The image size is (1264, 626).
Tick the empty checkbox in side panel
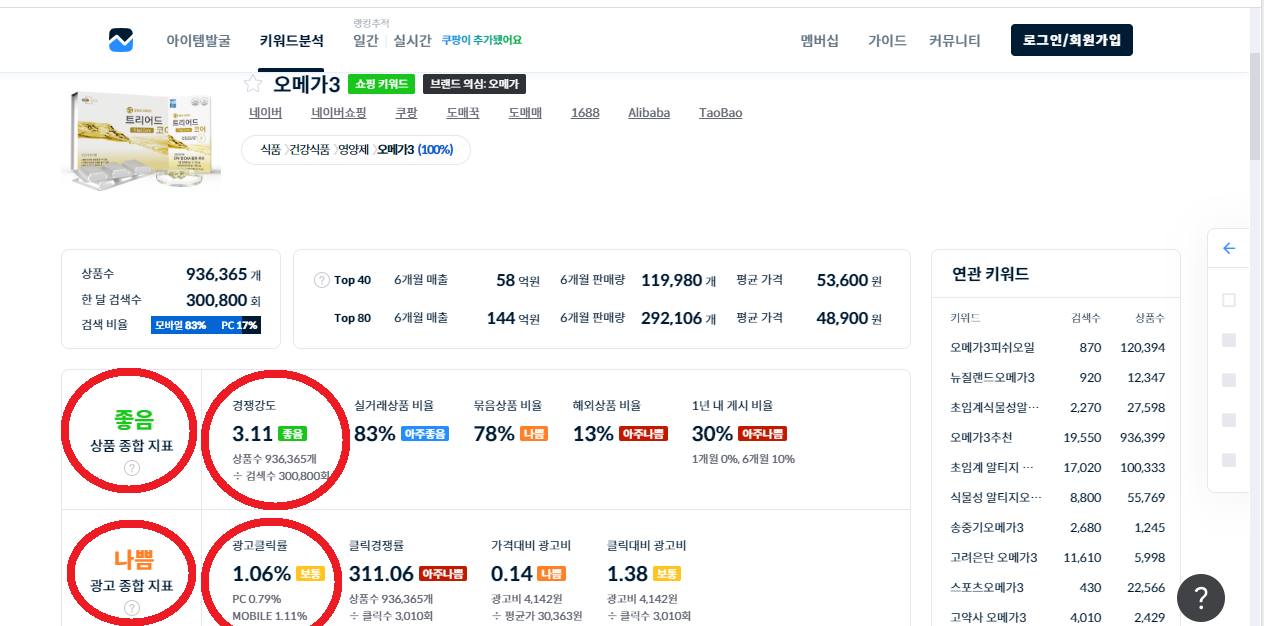click(x=1229, y=300)
